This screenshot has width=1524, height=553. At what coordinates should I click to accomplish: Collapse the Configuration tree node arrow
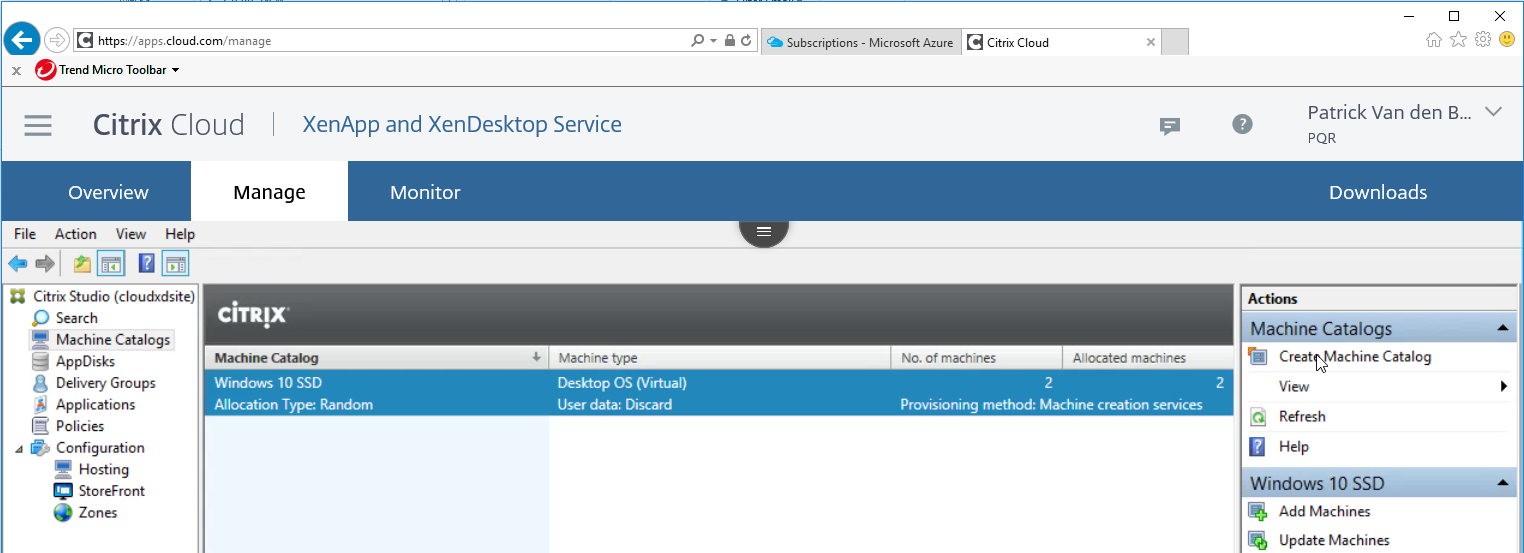(x=19, y=448)
